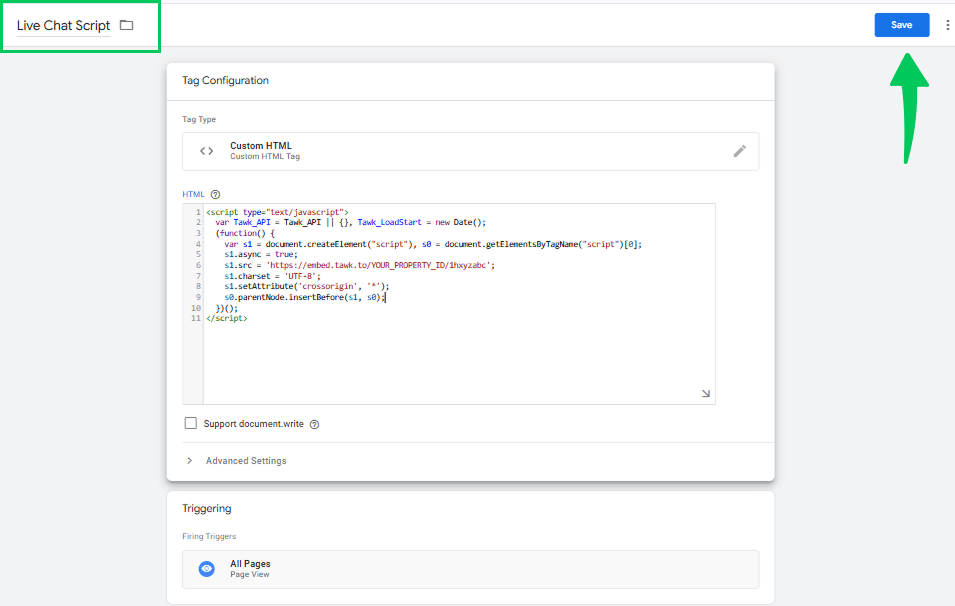Click the help icon beside Support document.write
955x606 pixels.
coord(314,425)
